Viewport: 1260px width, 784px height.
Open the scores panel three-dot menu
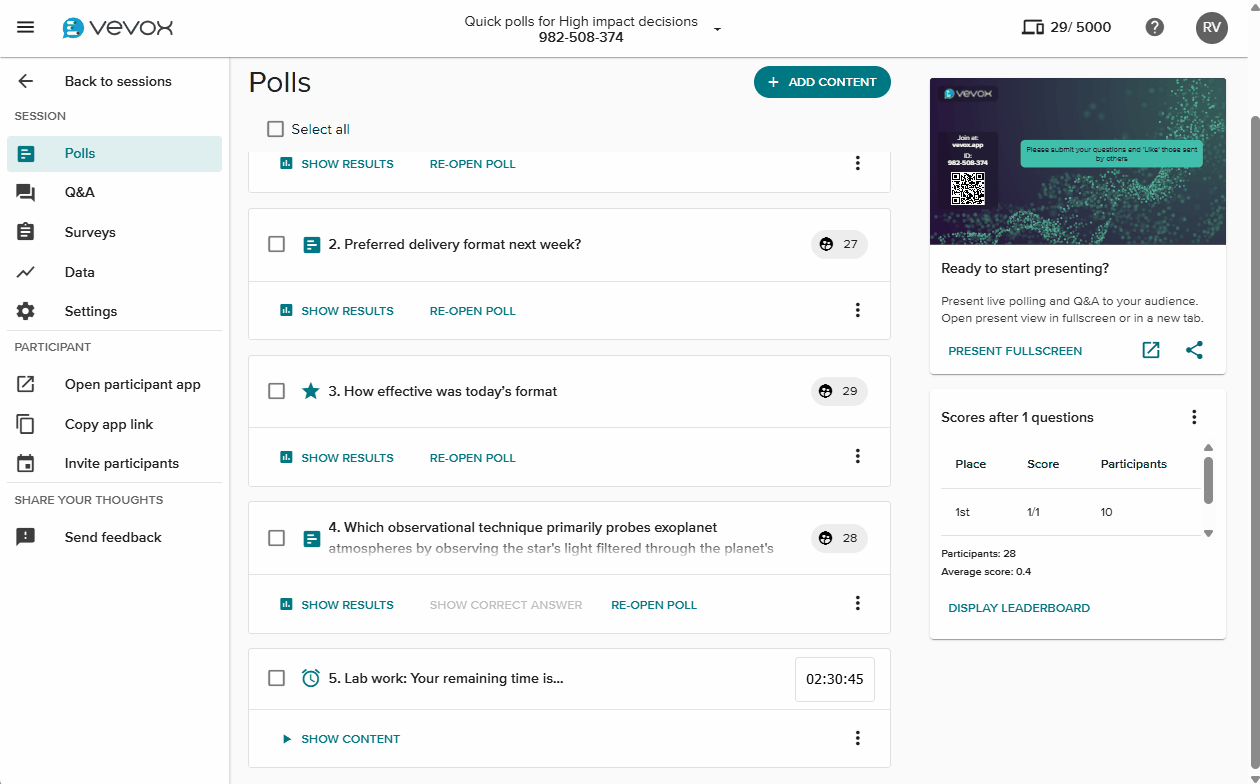coord(1193,417)
